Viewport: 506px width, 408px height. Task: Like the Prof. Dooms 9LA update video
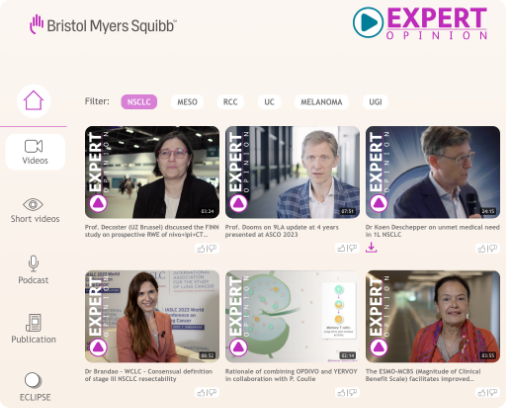point(341,249)
